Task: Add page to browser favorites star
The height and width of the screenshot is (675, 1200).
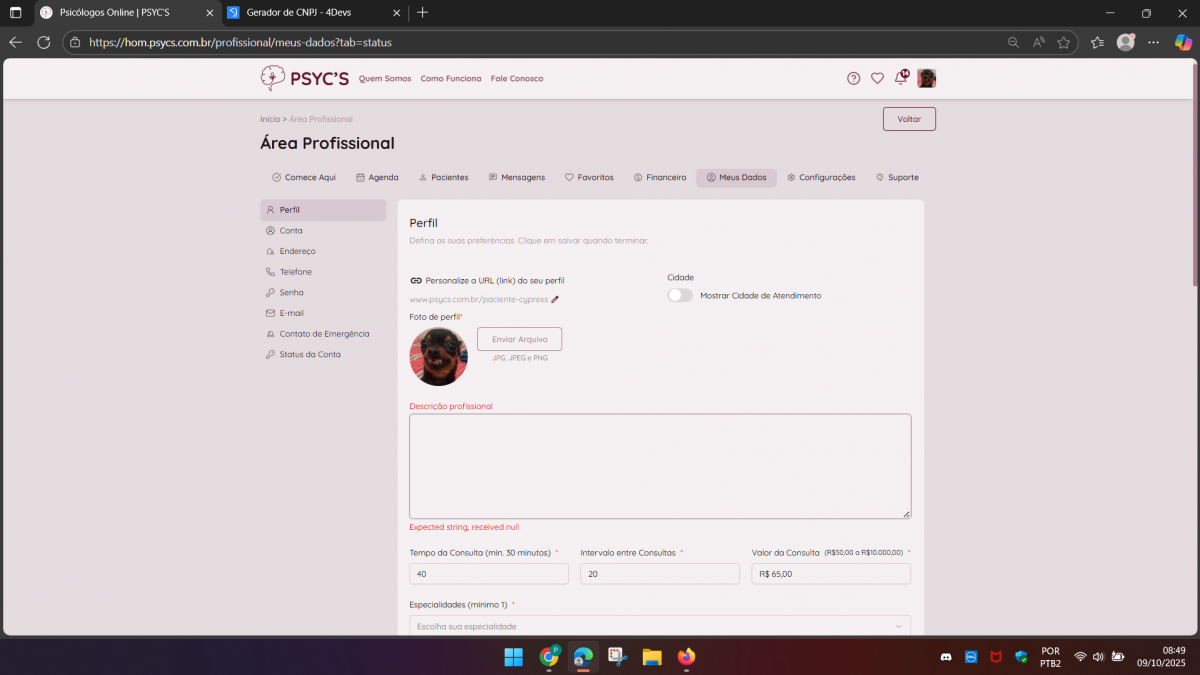Action: coord(1064,42)
